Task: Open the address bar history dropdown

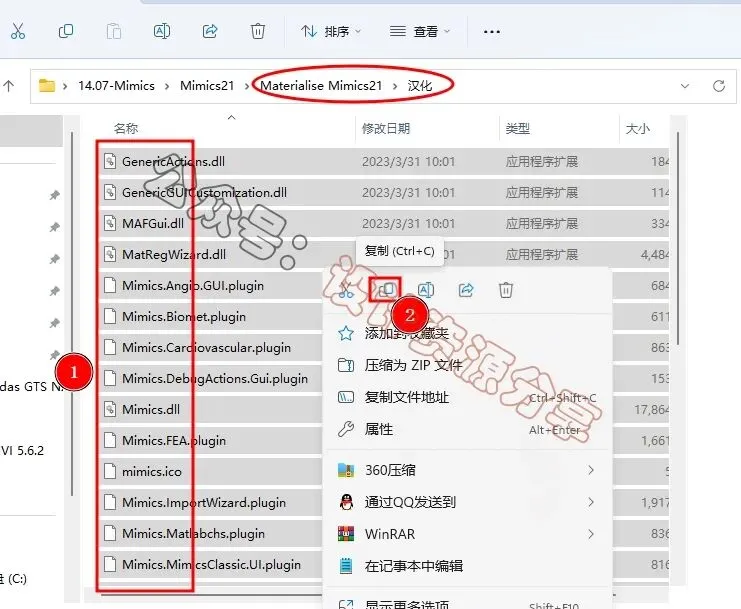Action: coord(685,86)
